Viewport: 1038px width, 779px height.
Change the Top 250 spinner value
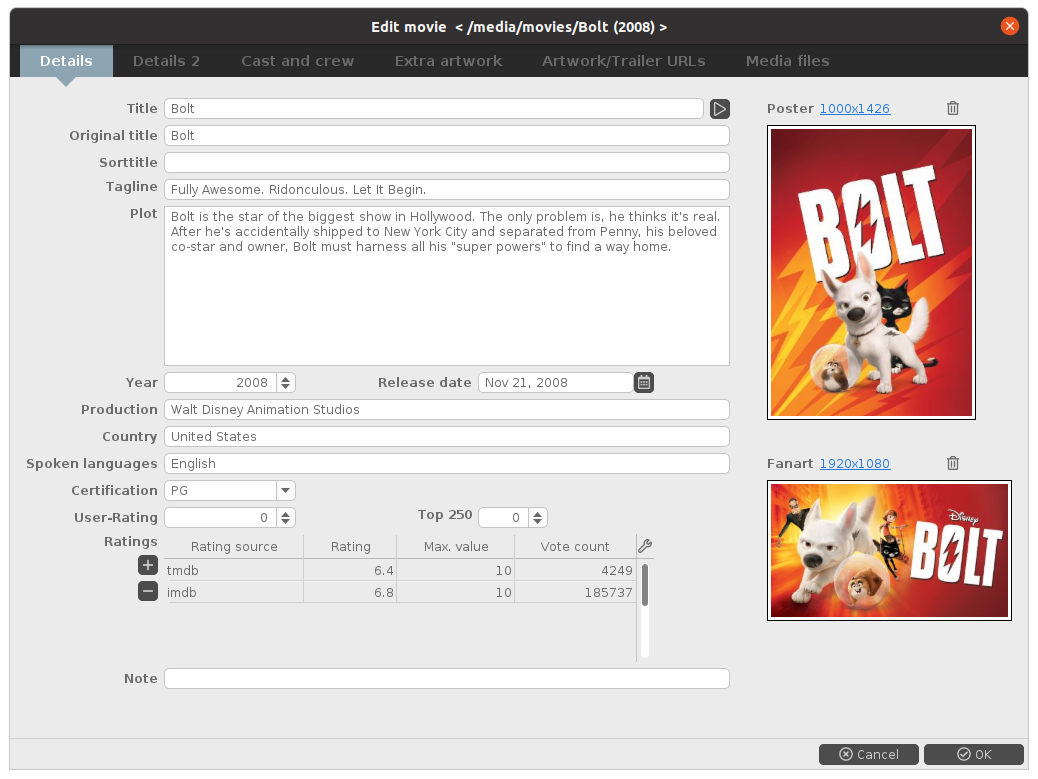pyautogui.click(x=538, y=517)
